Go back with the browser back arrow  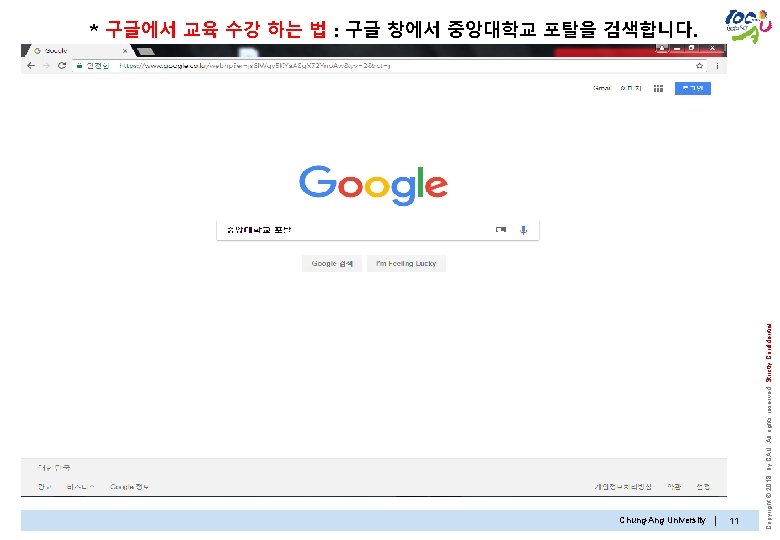tap(31, 66)
